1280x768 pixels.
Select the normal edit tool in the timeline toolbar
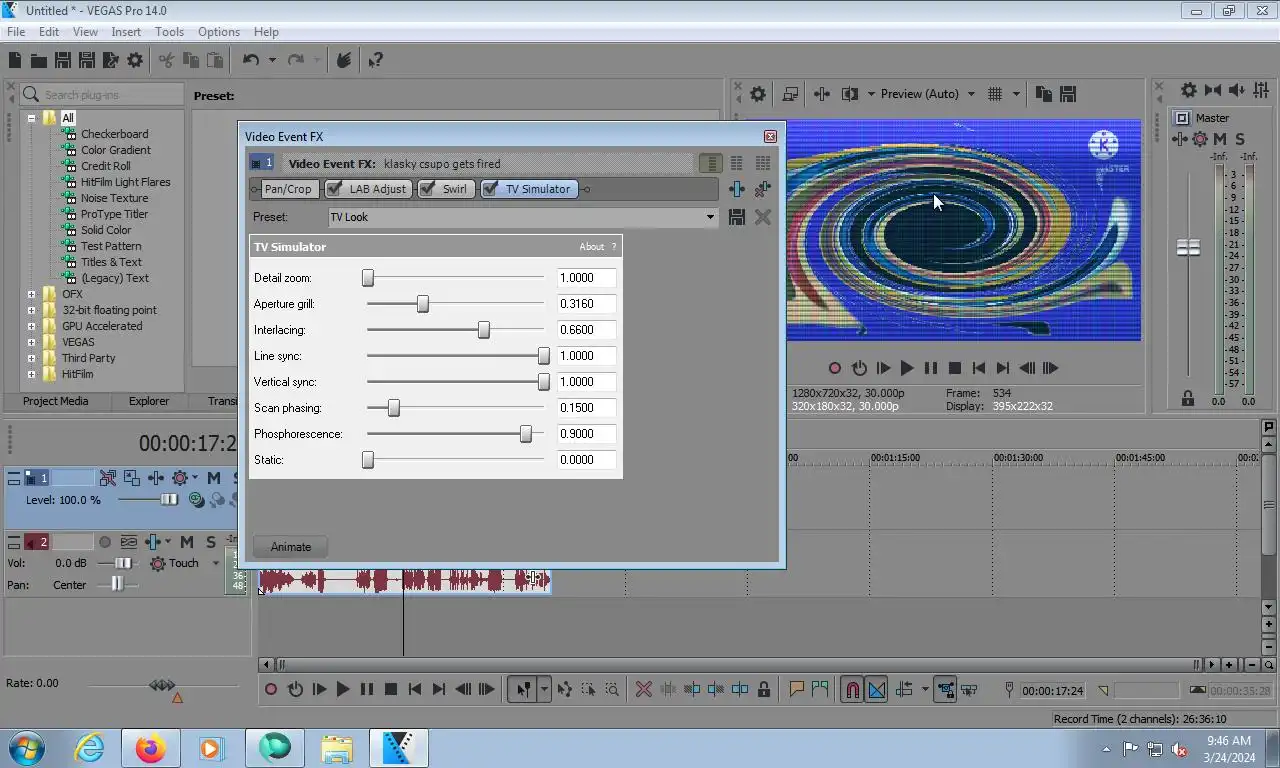pos(523,689)
